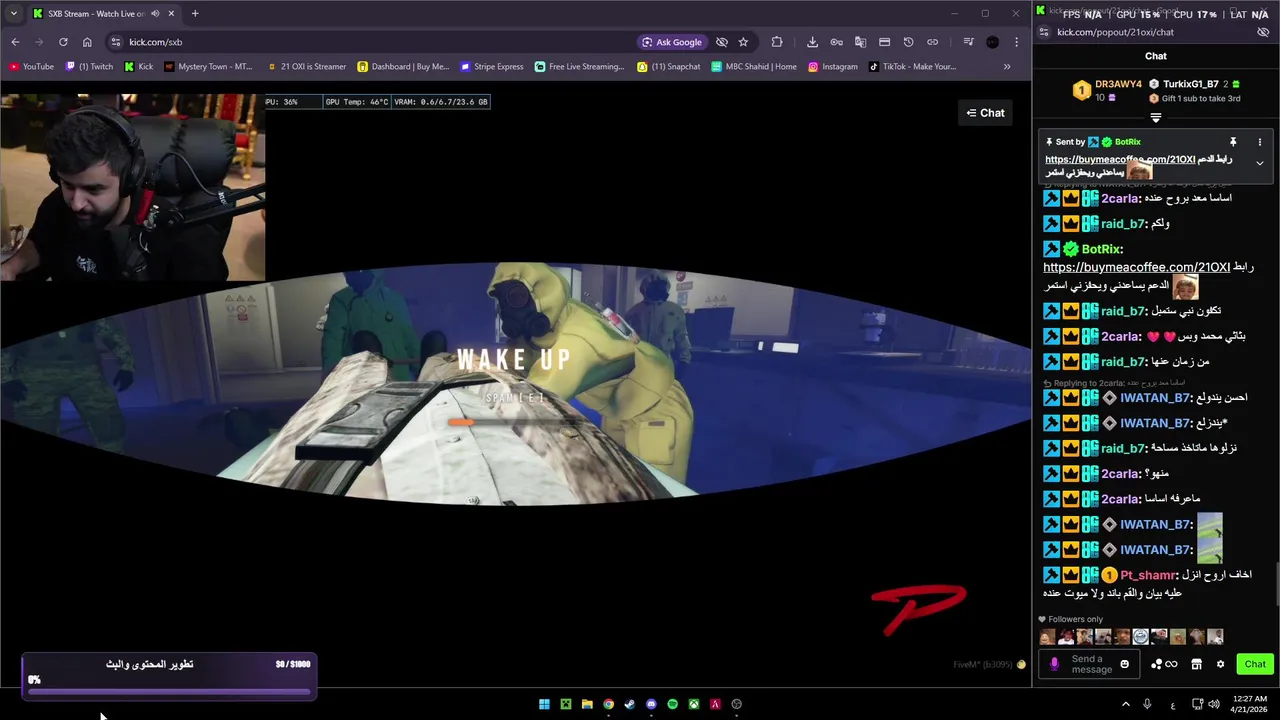1280x720 pixels.
Task: Open the translate extension icon
Action: tap(860, 42)
